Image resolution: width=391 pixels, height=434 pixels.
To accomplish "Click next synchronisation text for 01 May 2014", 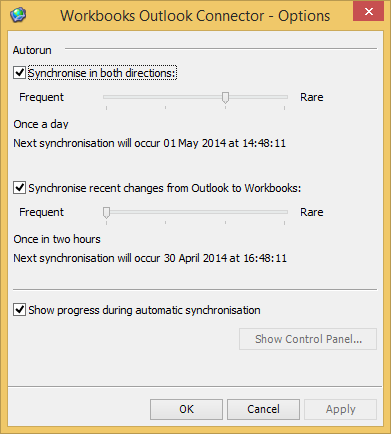I will (x=150, y=143).
